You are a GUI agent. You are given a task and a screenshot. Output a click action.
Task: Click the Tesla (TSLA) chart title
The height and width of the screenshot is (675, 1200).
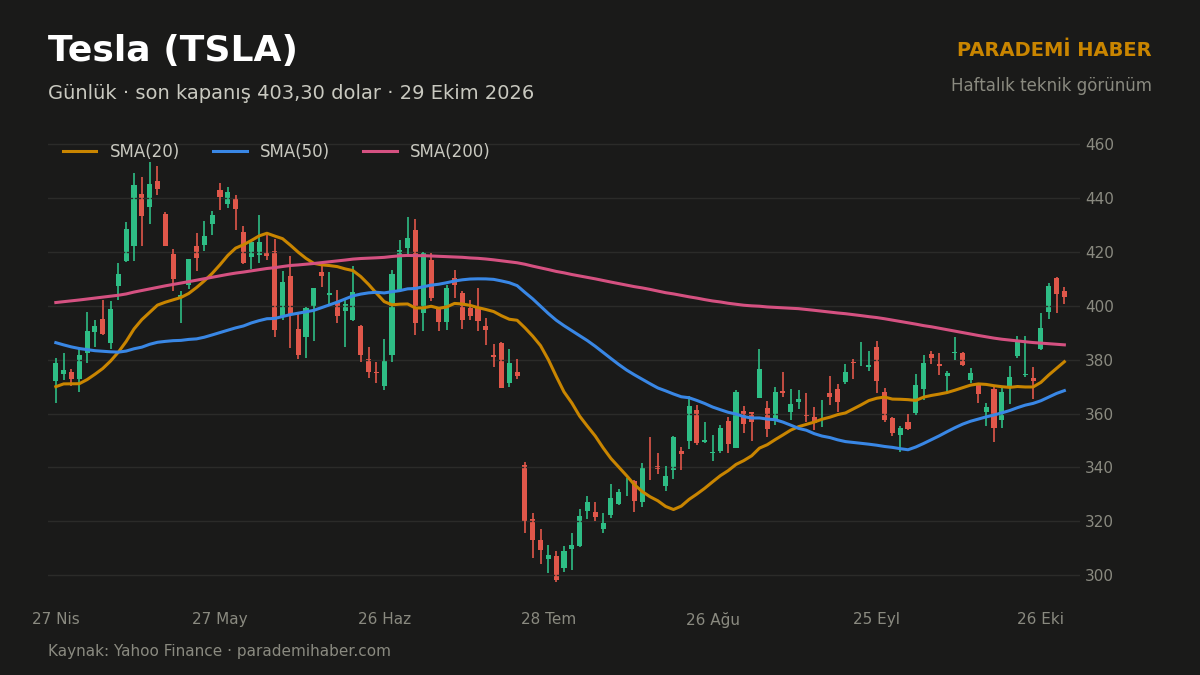pos(173,50)
